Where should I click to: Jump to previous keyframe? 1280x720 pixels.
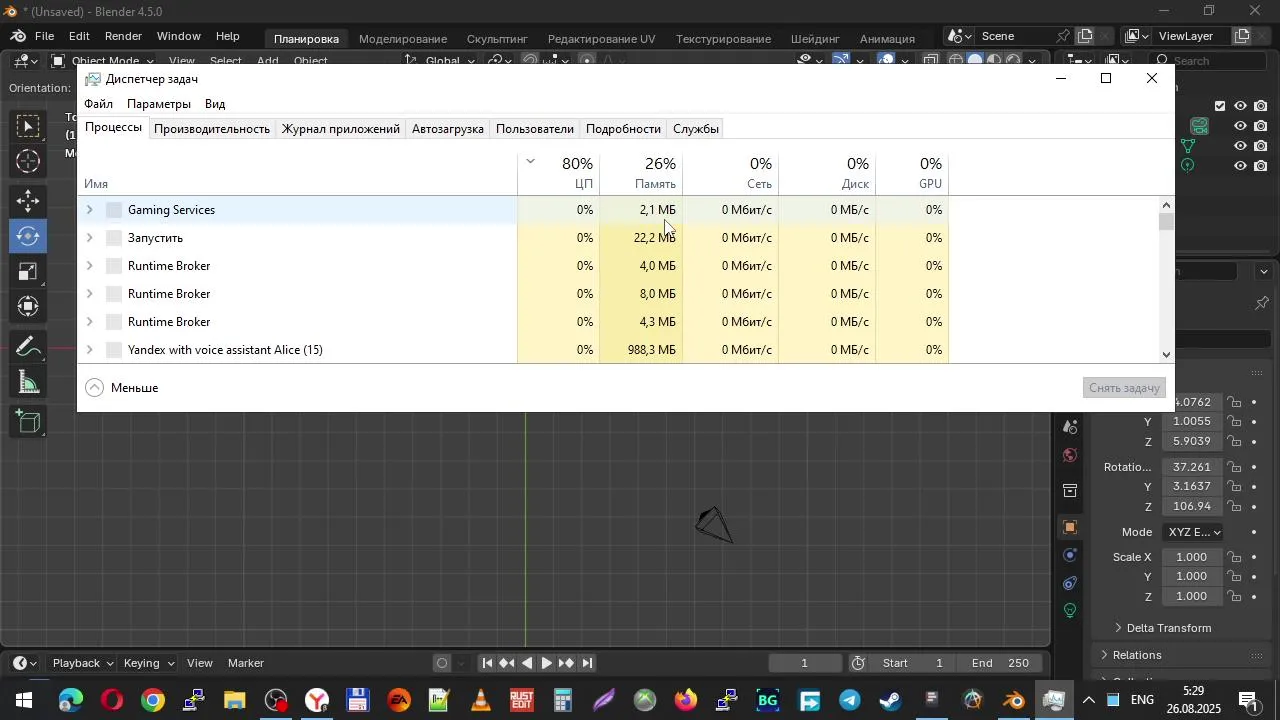pos(507,663)
